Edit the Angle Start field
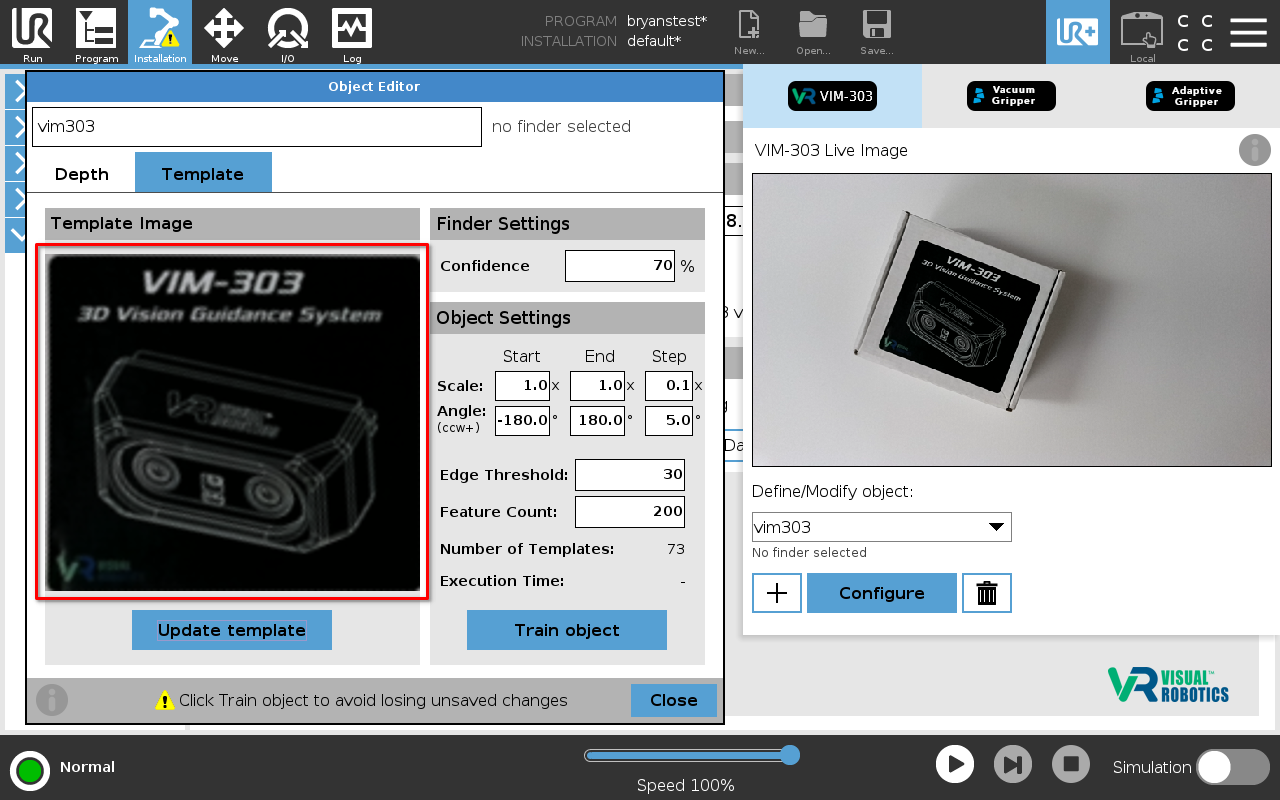 pyautogui.click(x=522, y=420)
